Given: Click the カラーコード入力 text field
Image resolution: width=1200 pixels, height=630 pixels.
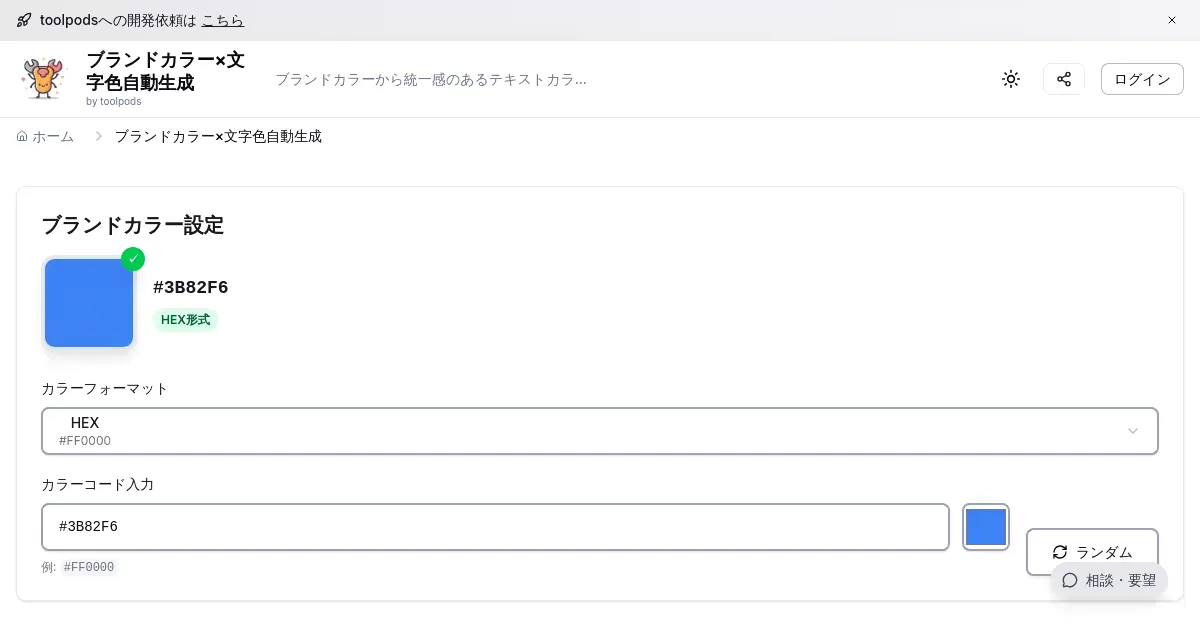Looking at the screenshot, I should coord(495,527).
